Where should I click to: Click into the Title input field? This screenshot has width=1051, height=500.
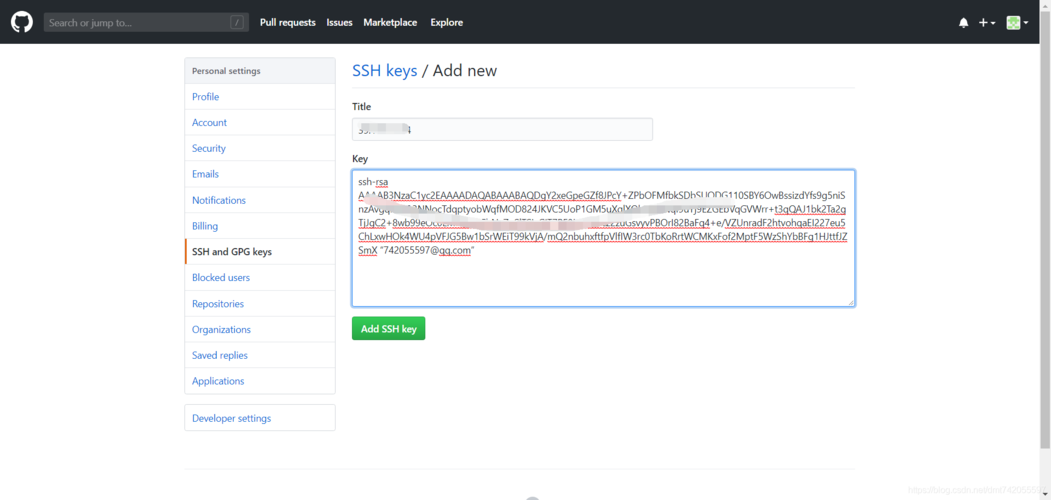[x=502, y=129]
